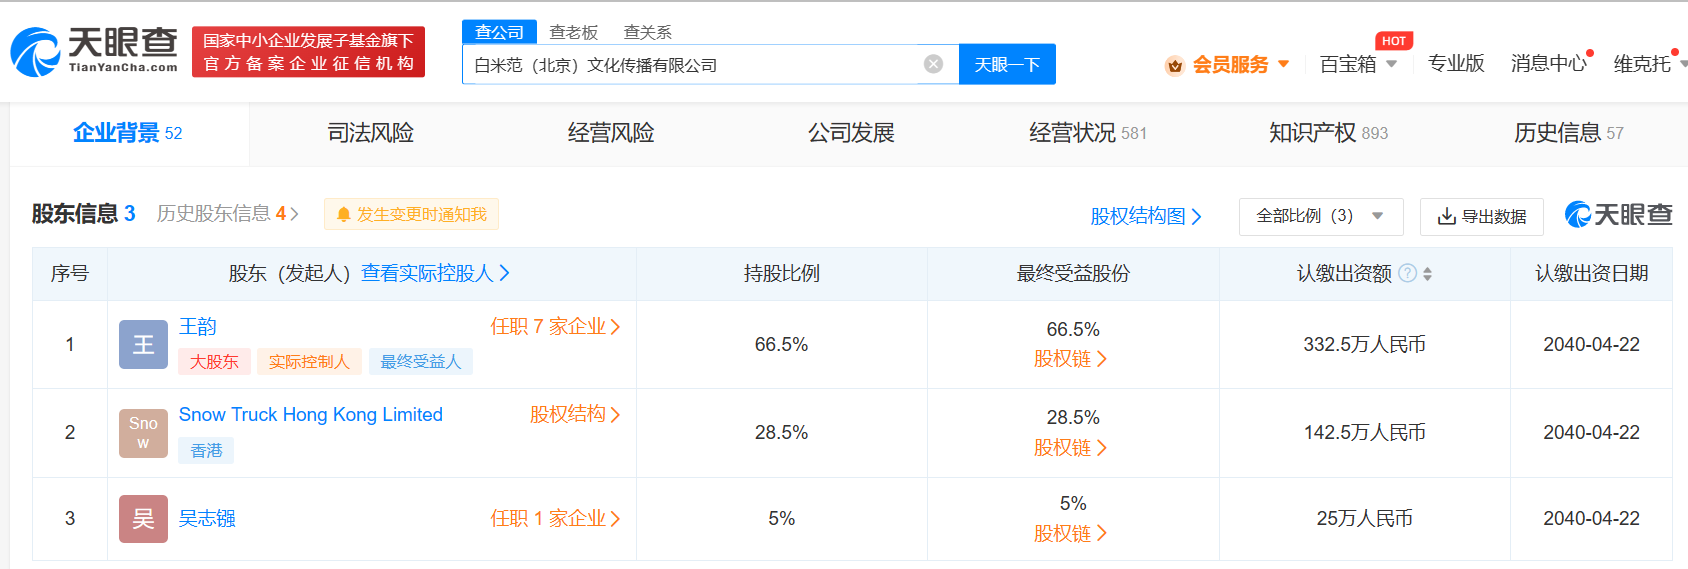The height and width of the screenshot is (569, 1688).
Task: Open 股权结构图 link
Action: click(1146, 216)
